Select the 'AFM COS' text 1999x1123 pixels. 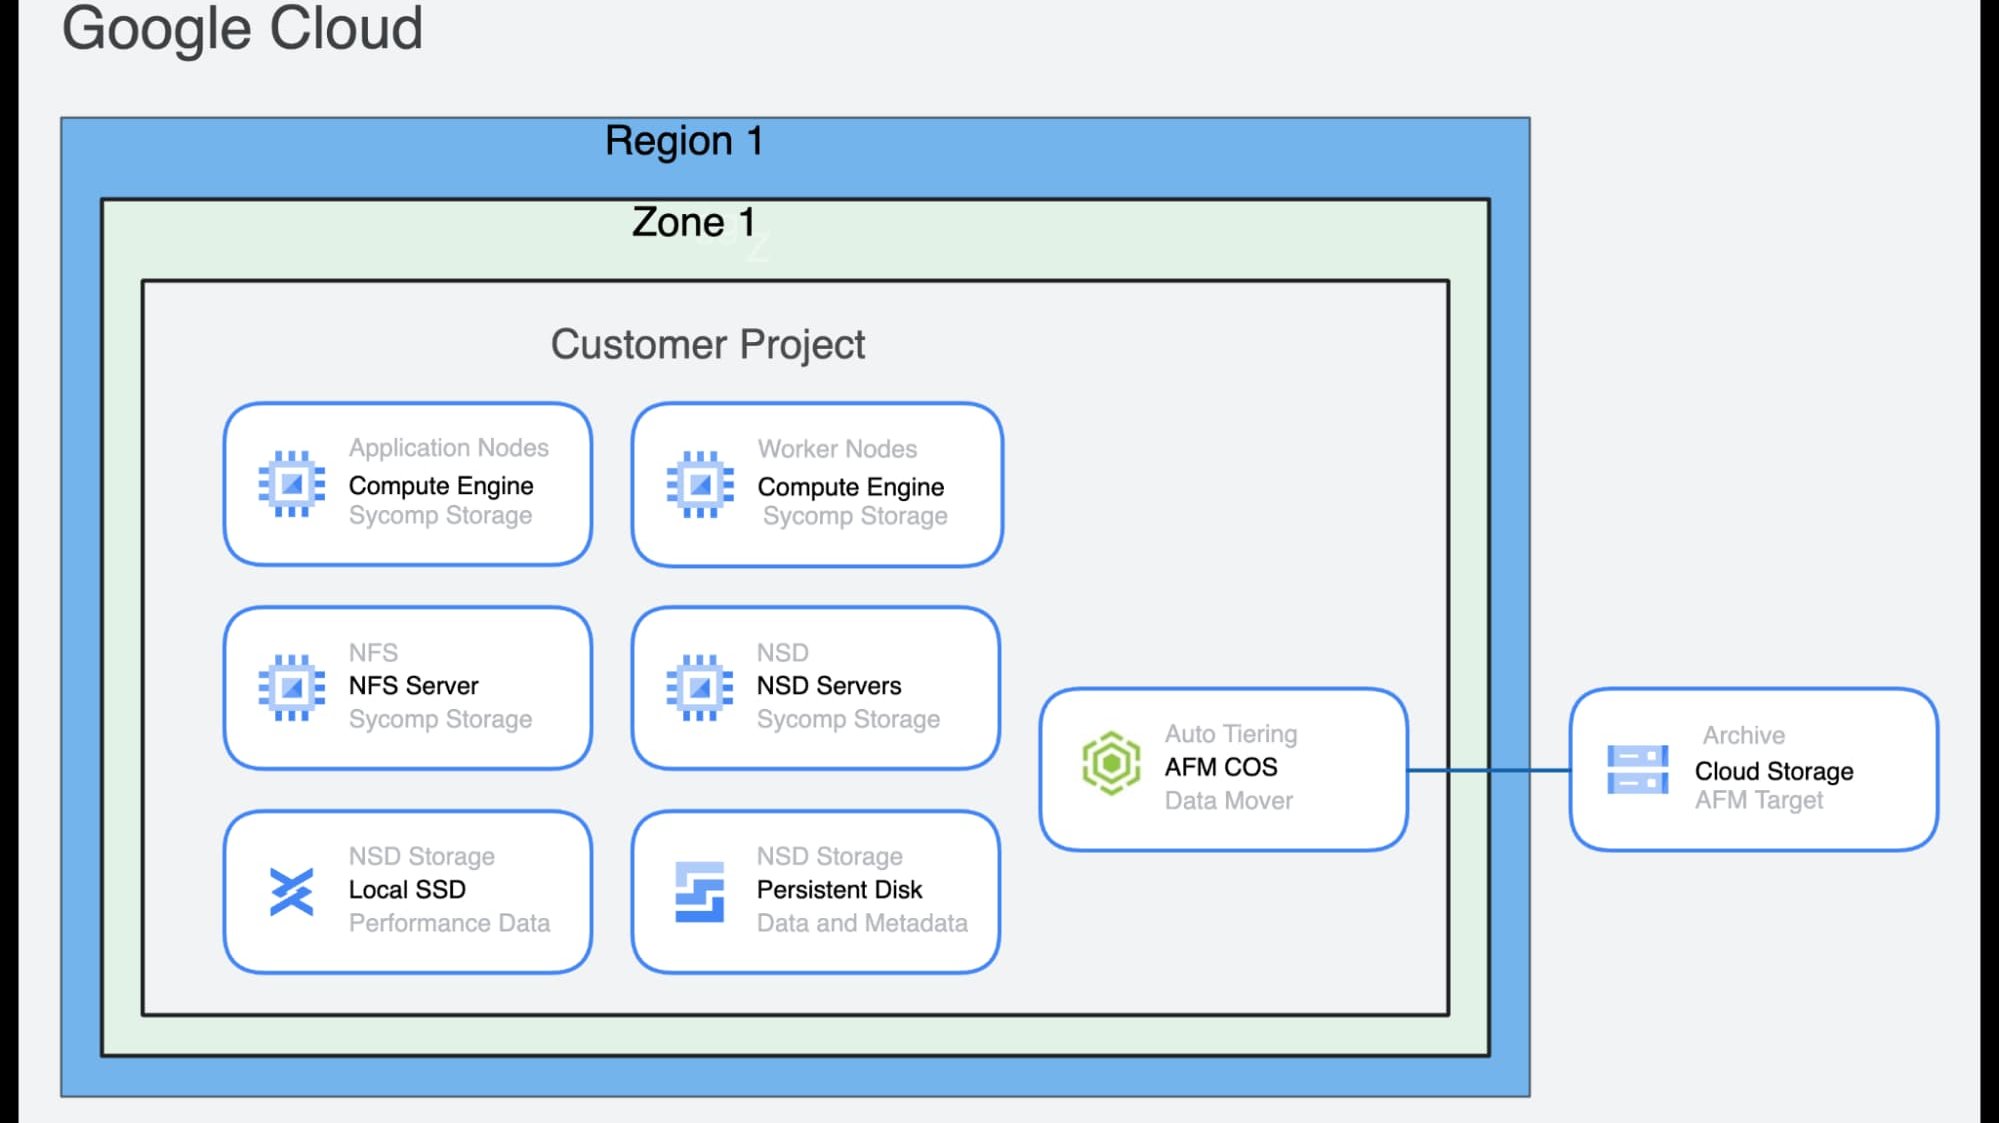(1221, 767)
